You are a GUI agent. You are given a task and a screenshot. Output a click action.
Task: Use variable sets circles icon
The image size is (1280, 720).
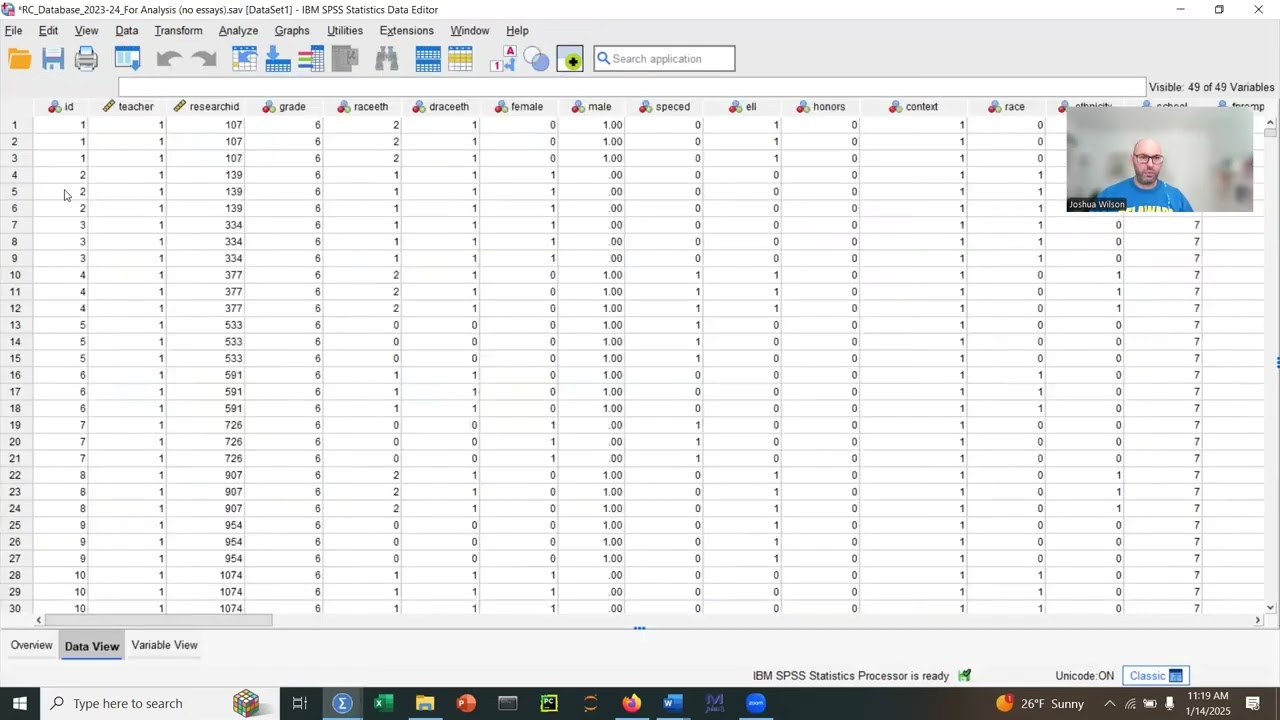(x=537, y=60)
